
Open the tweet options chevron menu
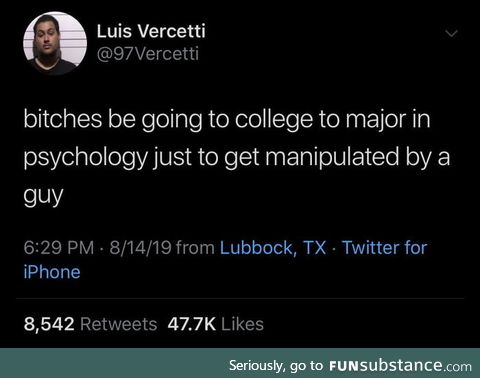pos(452,34)
